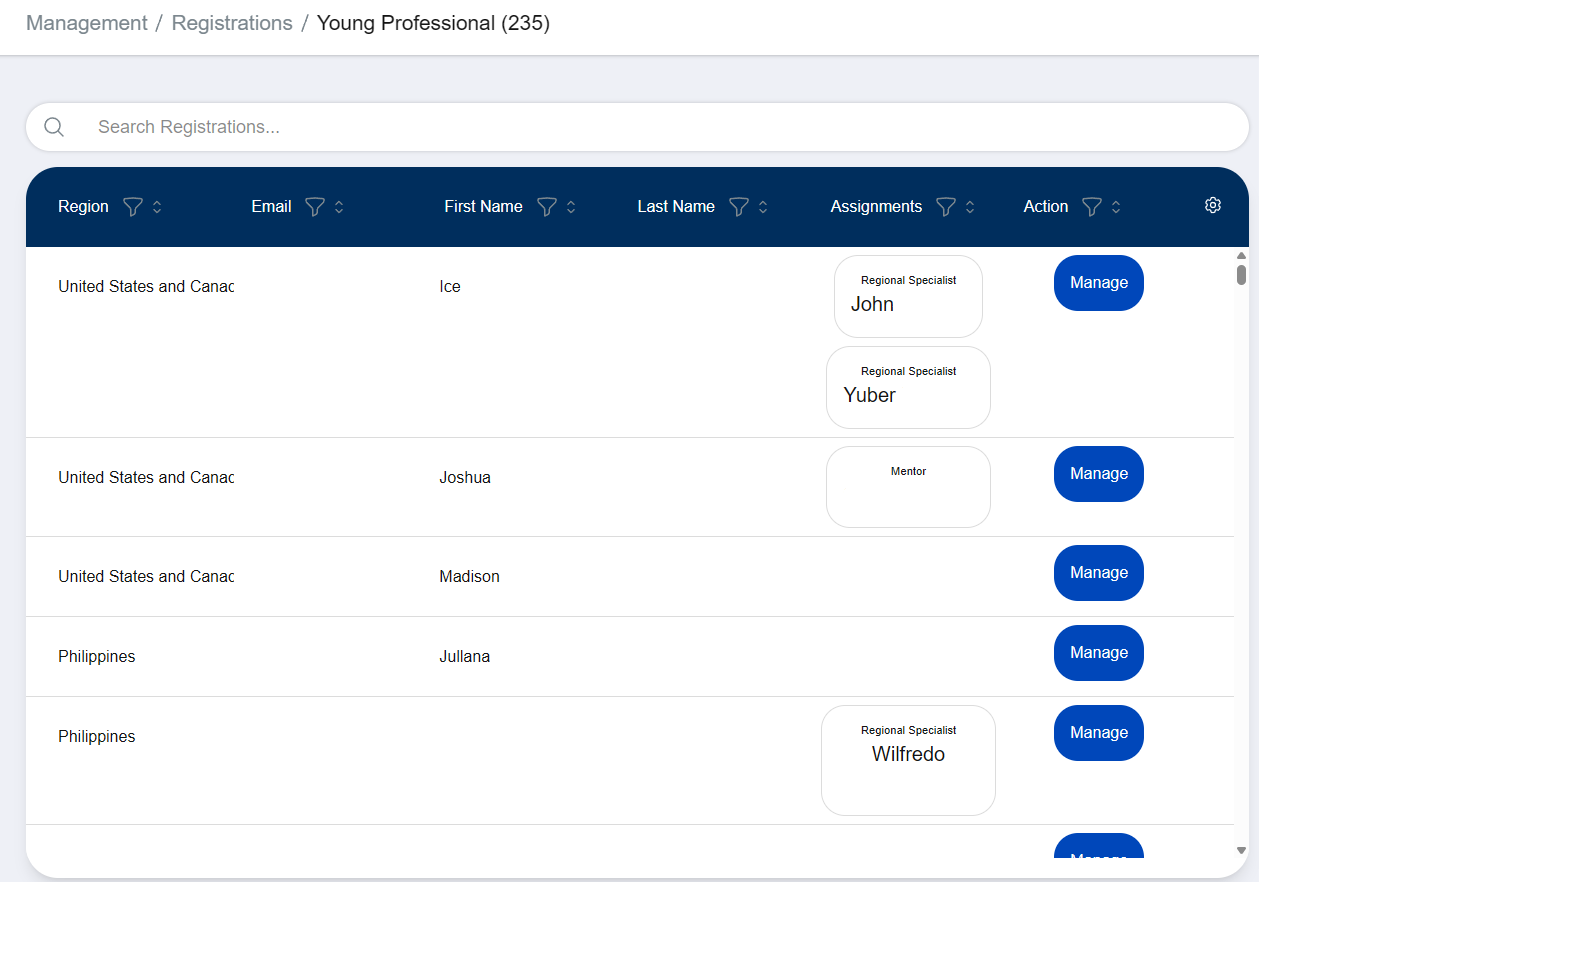Select the Yuber Regional Specialist card

tap(908, 387)
